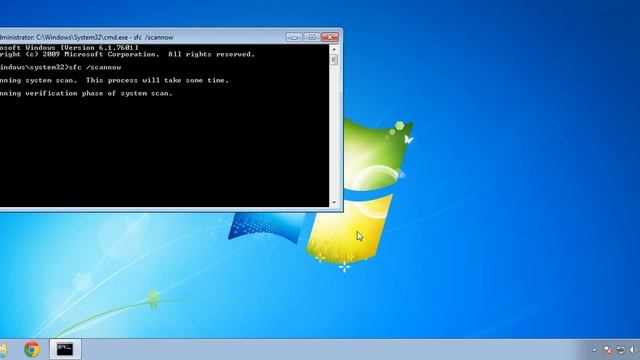The image size is (640, 360).
Task: Click the console scrollbar up arrow
Action: [x=334, y=49]
